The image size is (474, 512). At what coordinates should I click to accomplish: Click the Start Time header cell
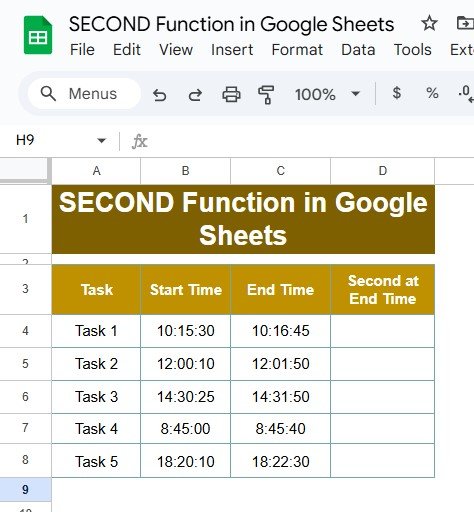tap(186, 289)
